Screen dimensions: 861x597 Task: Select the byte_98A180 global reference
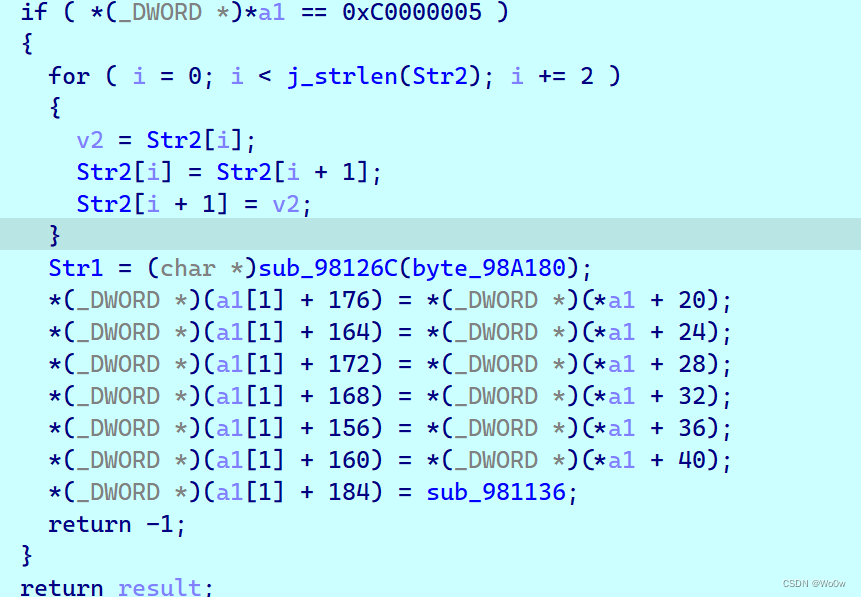tap(489, 268)
